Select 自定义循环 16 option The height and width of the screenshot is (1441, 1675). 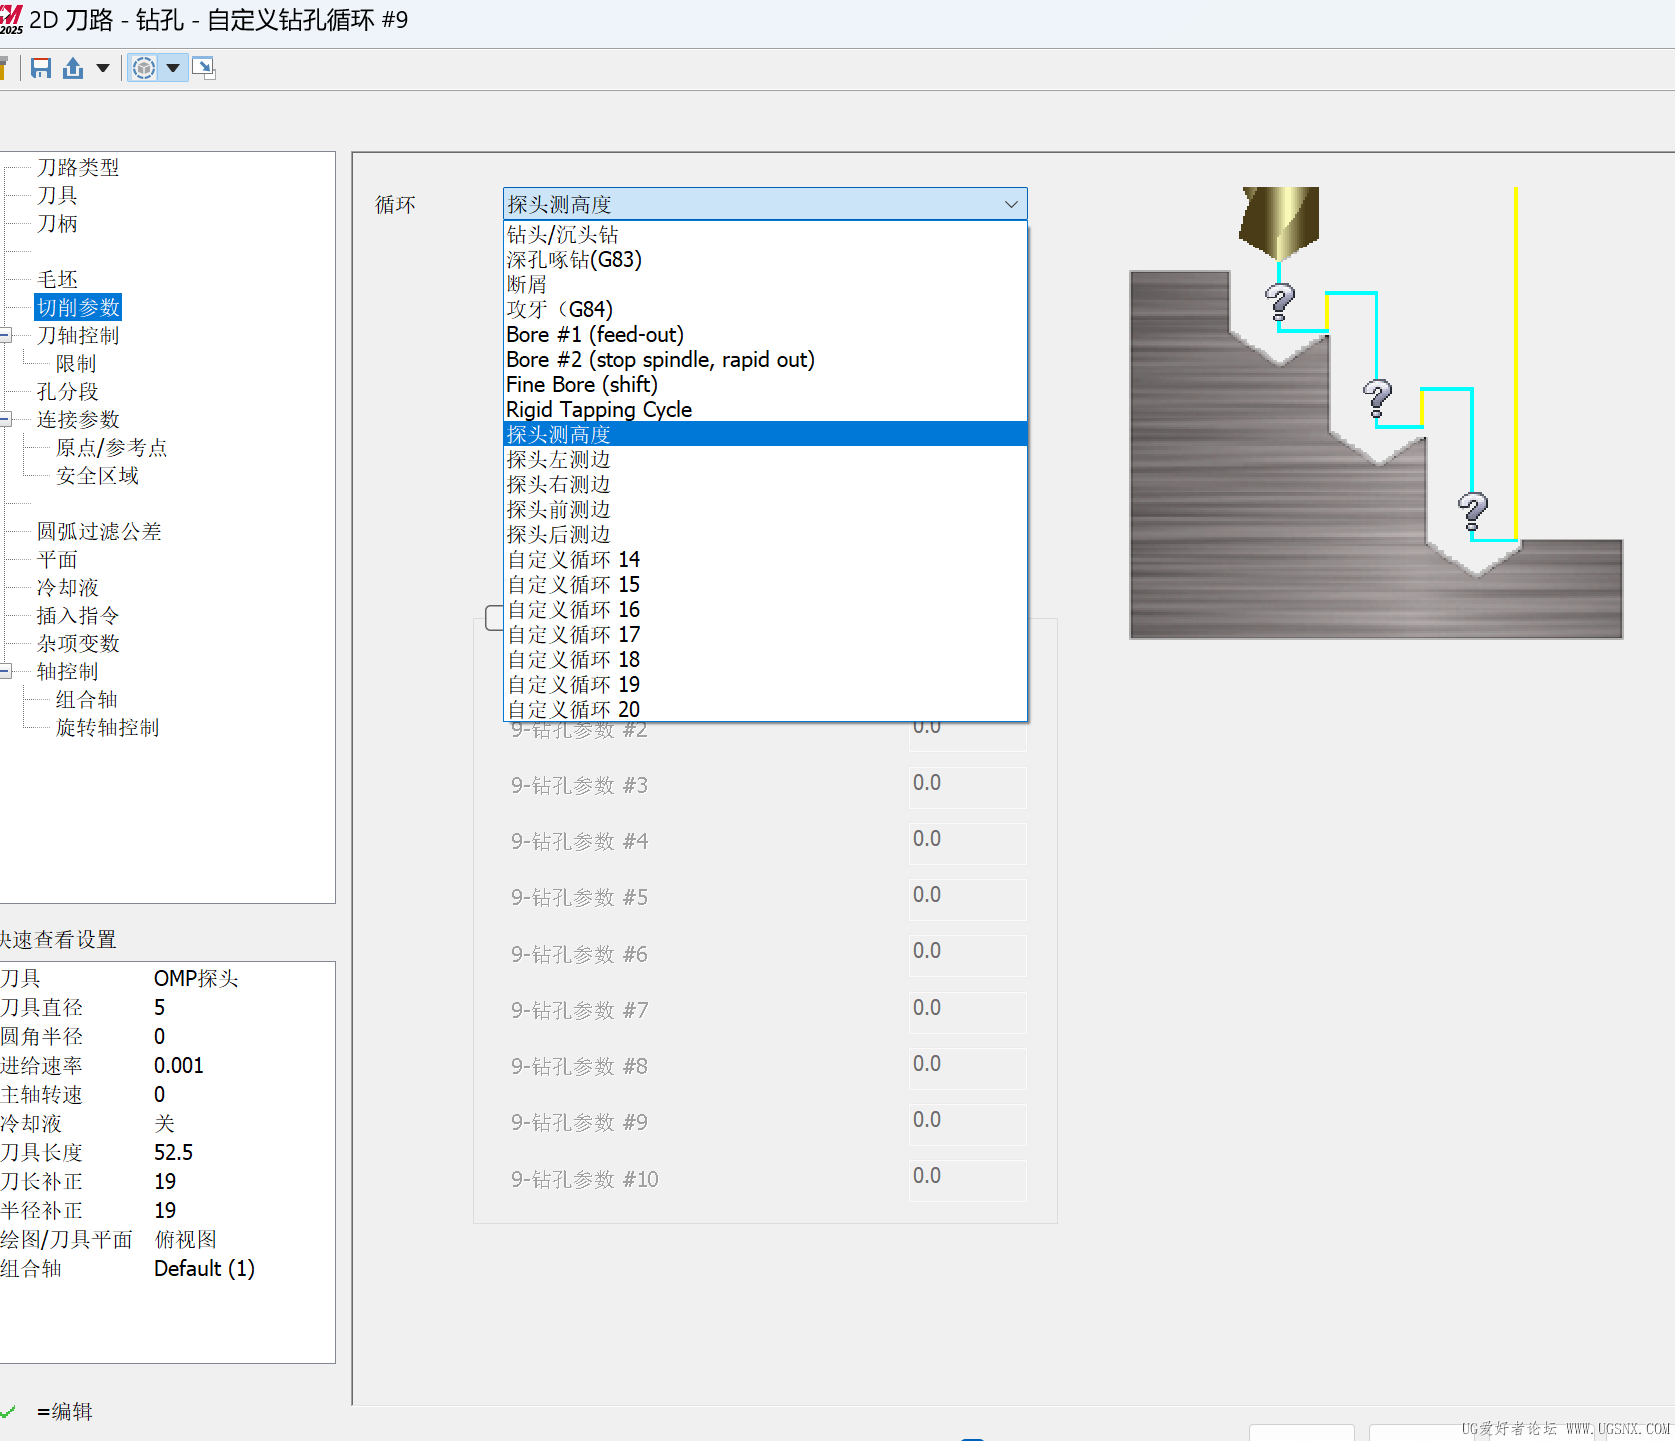click(x=765, y=610)
